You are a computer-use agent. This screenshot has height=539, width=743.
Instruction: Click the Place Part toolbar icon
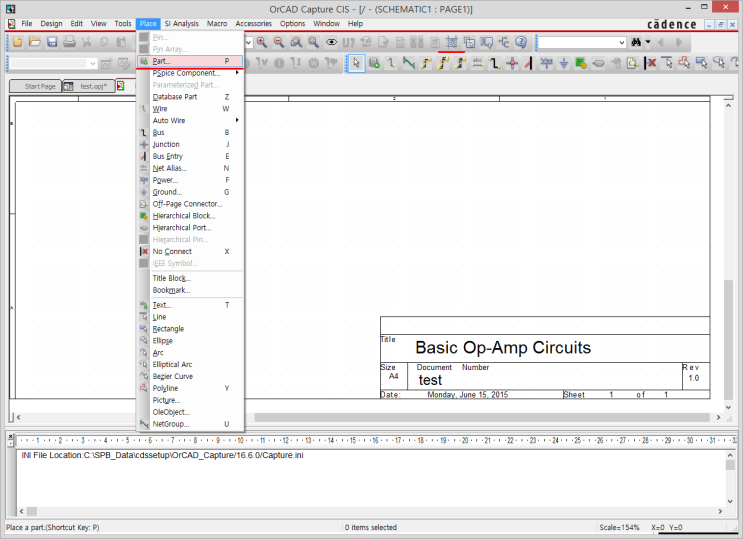374,63
